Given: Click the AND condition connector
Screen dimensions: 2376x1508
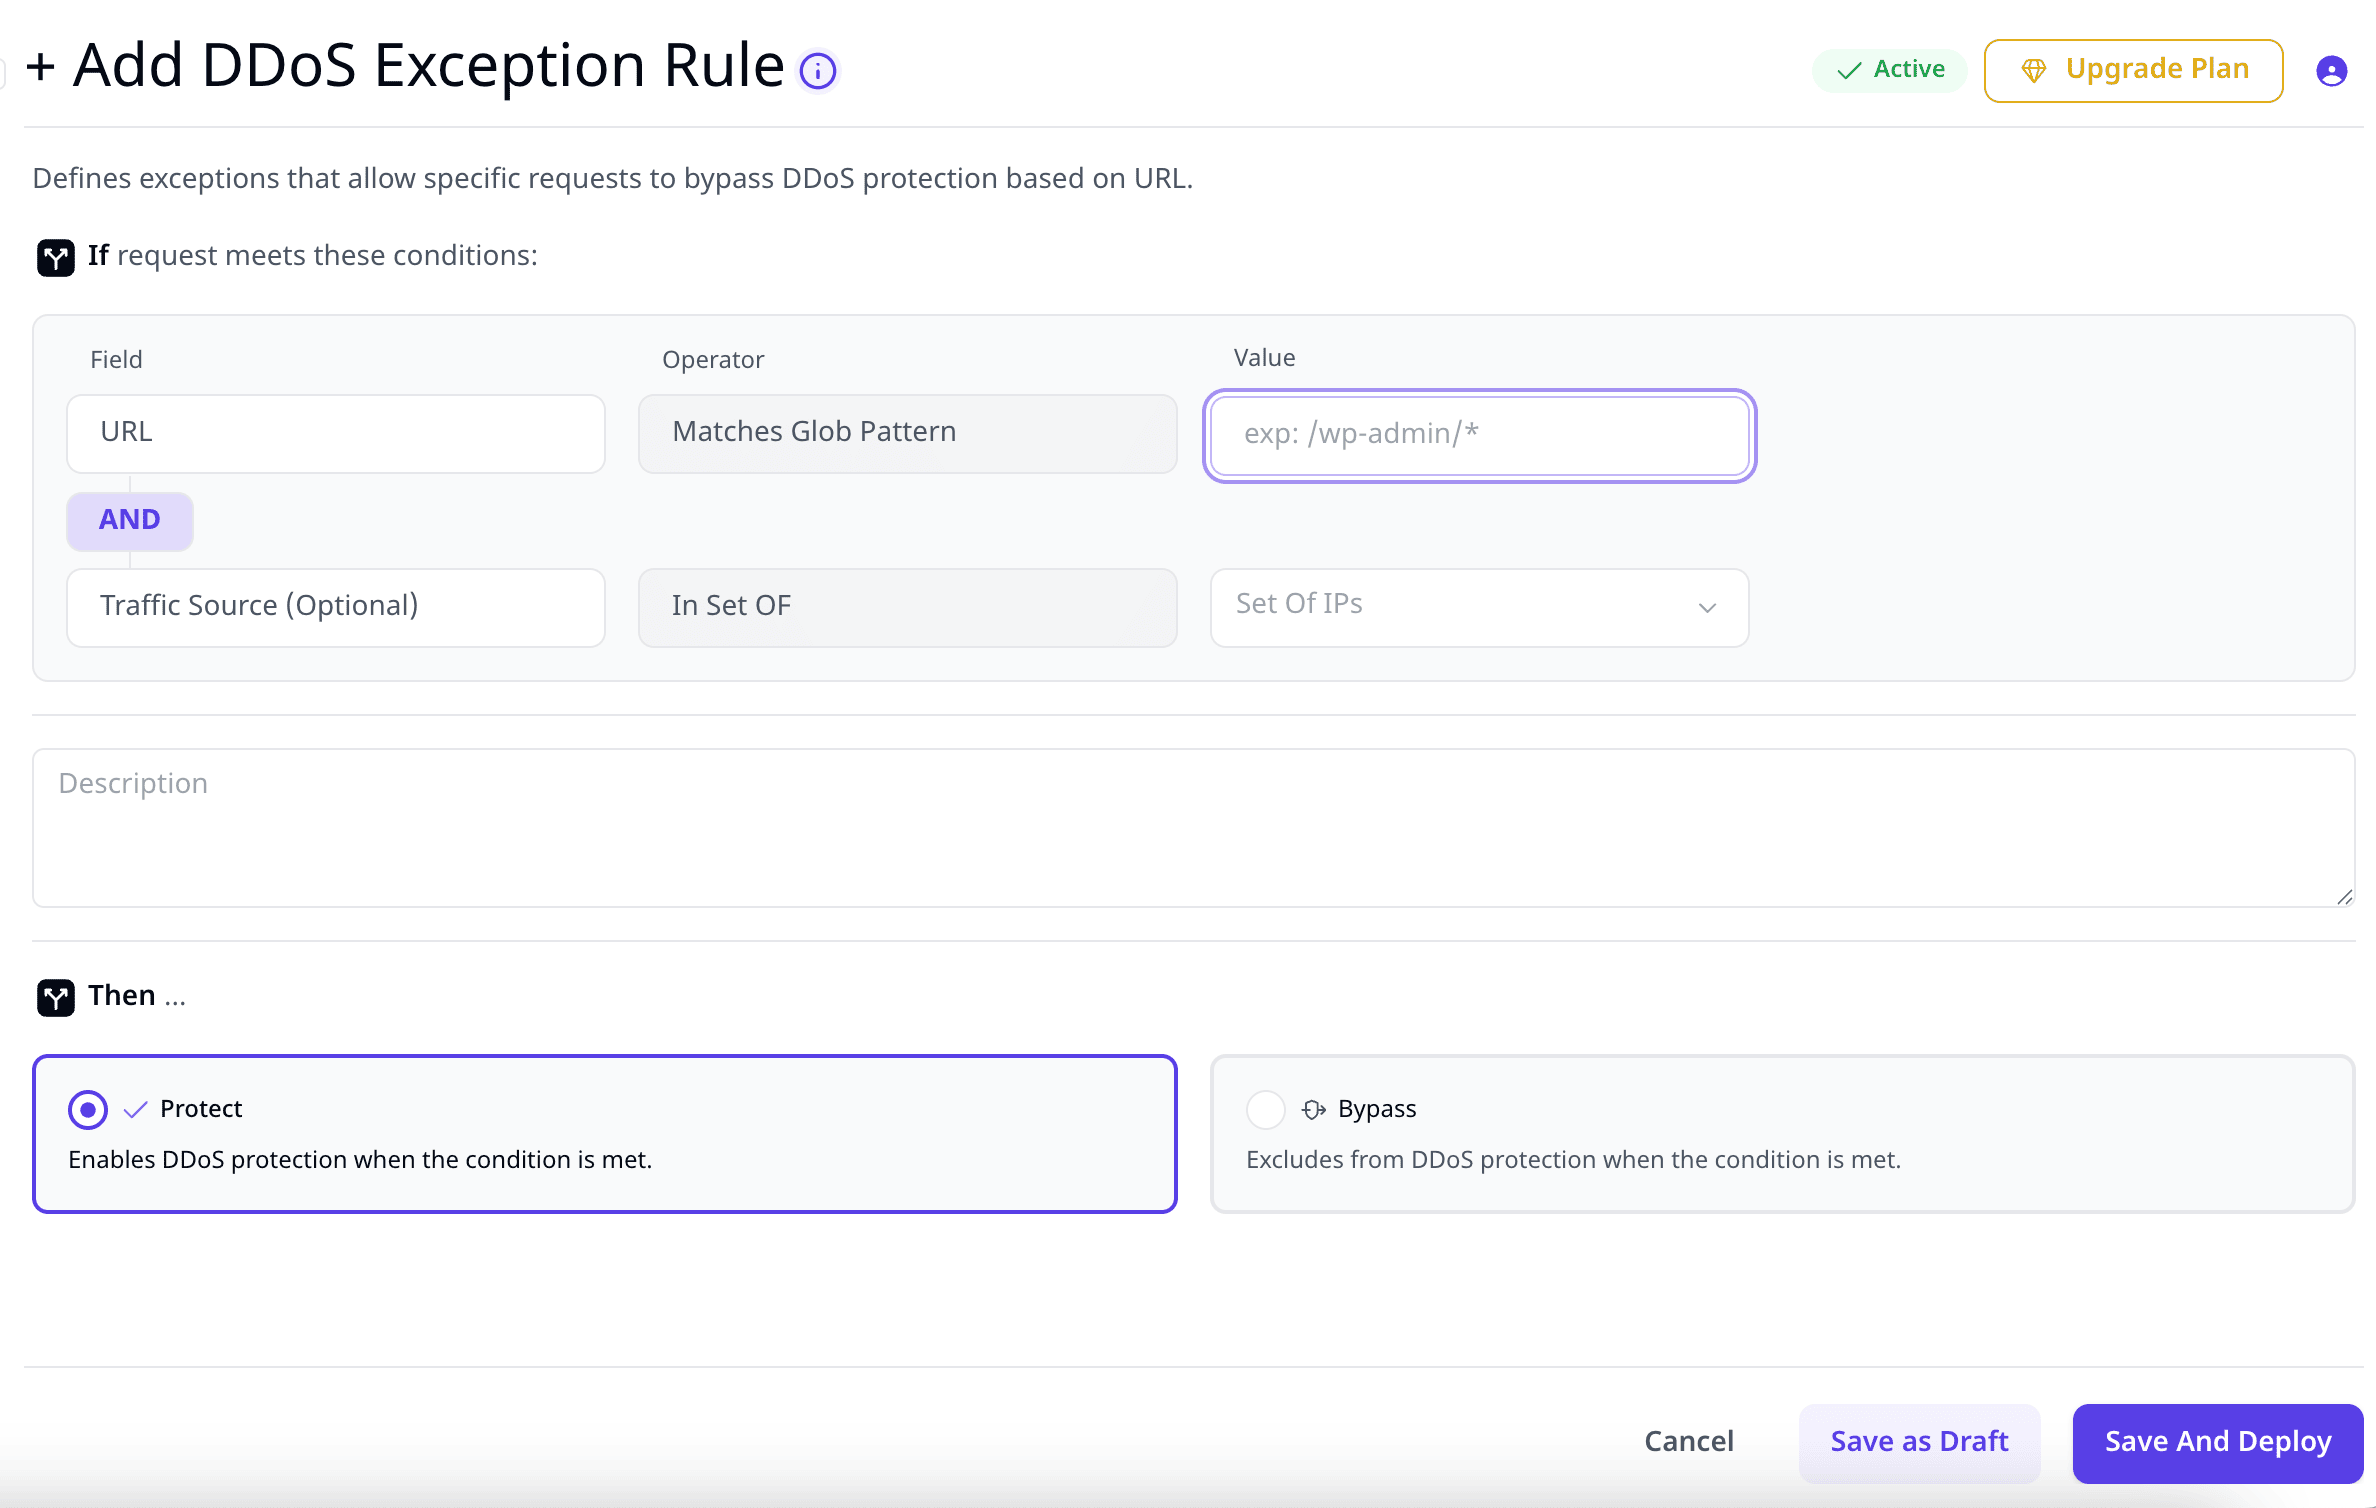Looking at the screenshot, I should pyautogui.click(x=130, y=520).
